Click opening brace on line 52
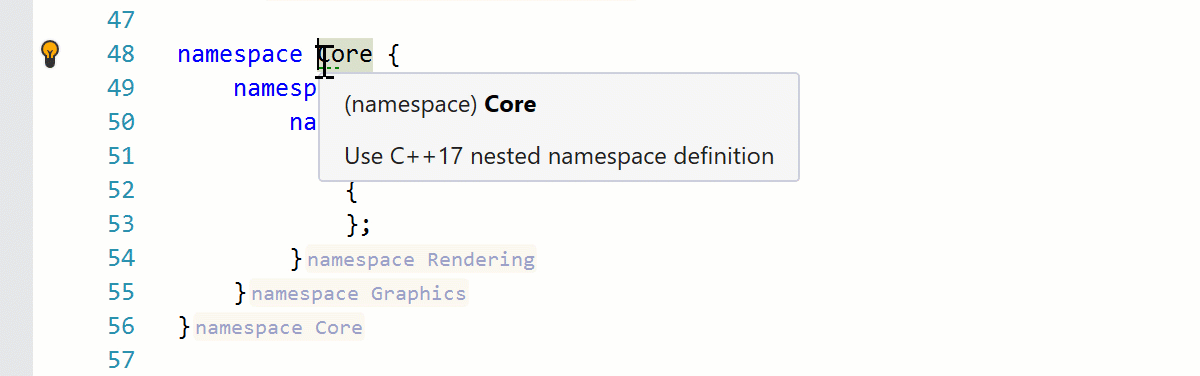The width and height of the screenshot is (1200, 376). 352,191
